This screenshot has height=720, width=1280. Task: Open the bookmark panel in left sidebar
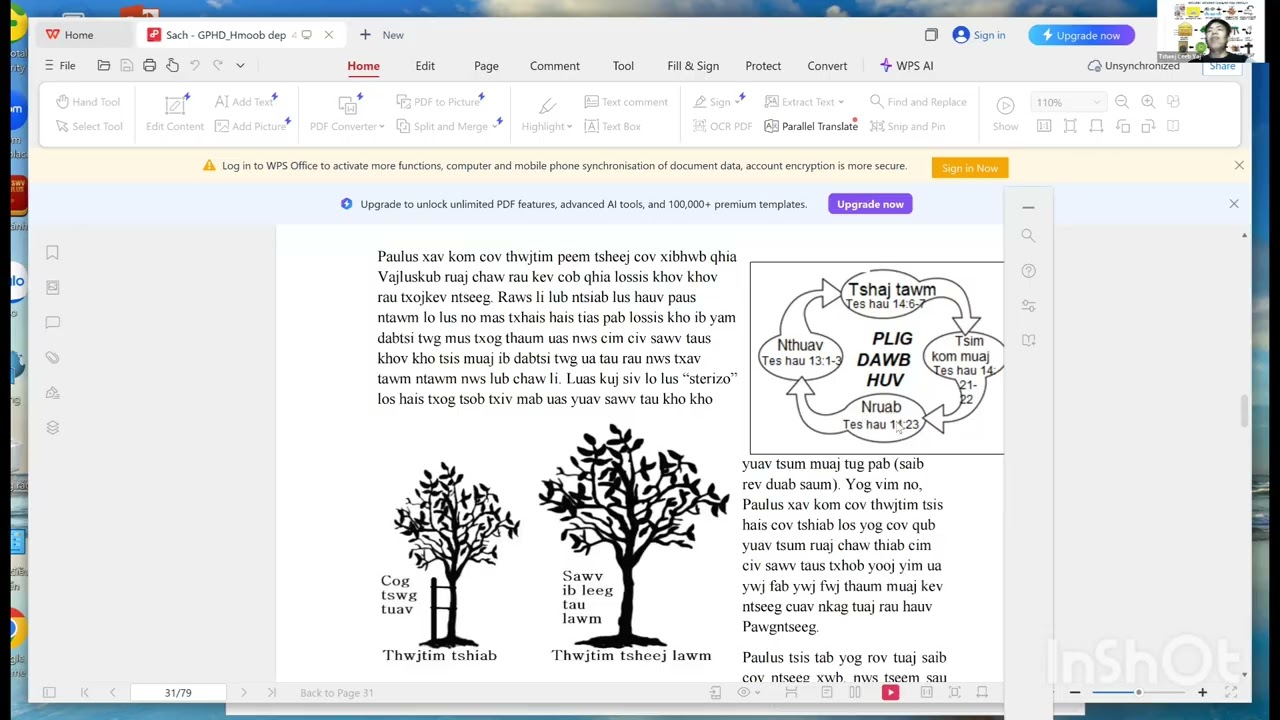(x=52, y=253)
